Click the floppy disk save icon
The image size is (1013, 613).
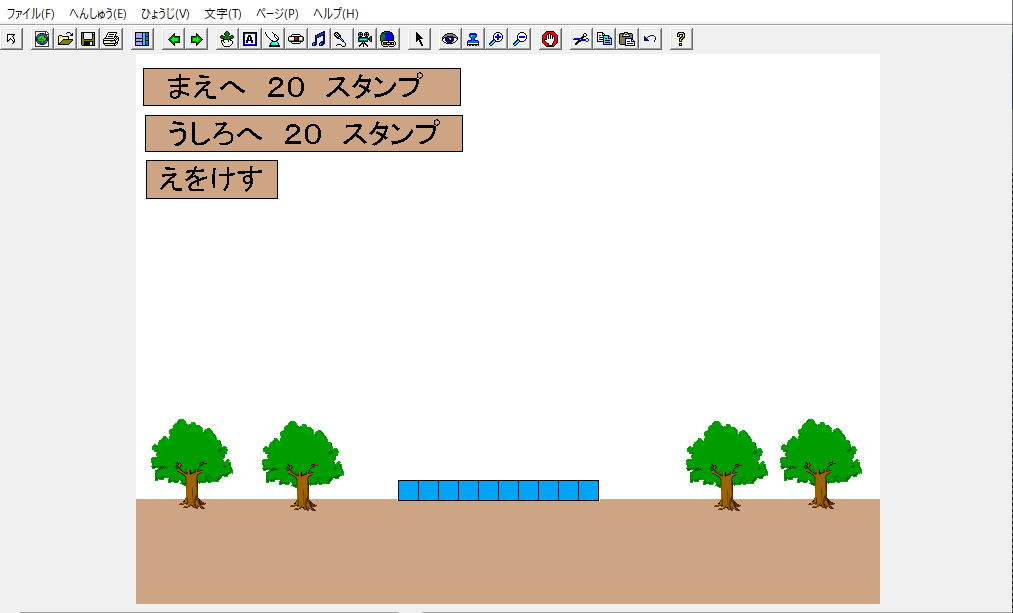coord(88,39)
